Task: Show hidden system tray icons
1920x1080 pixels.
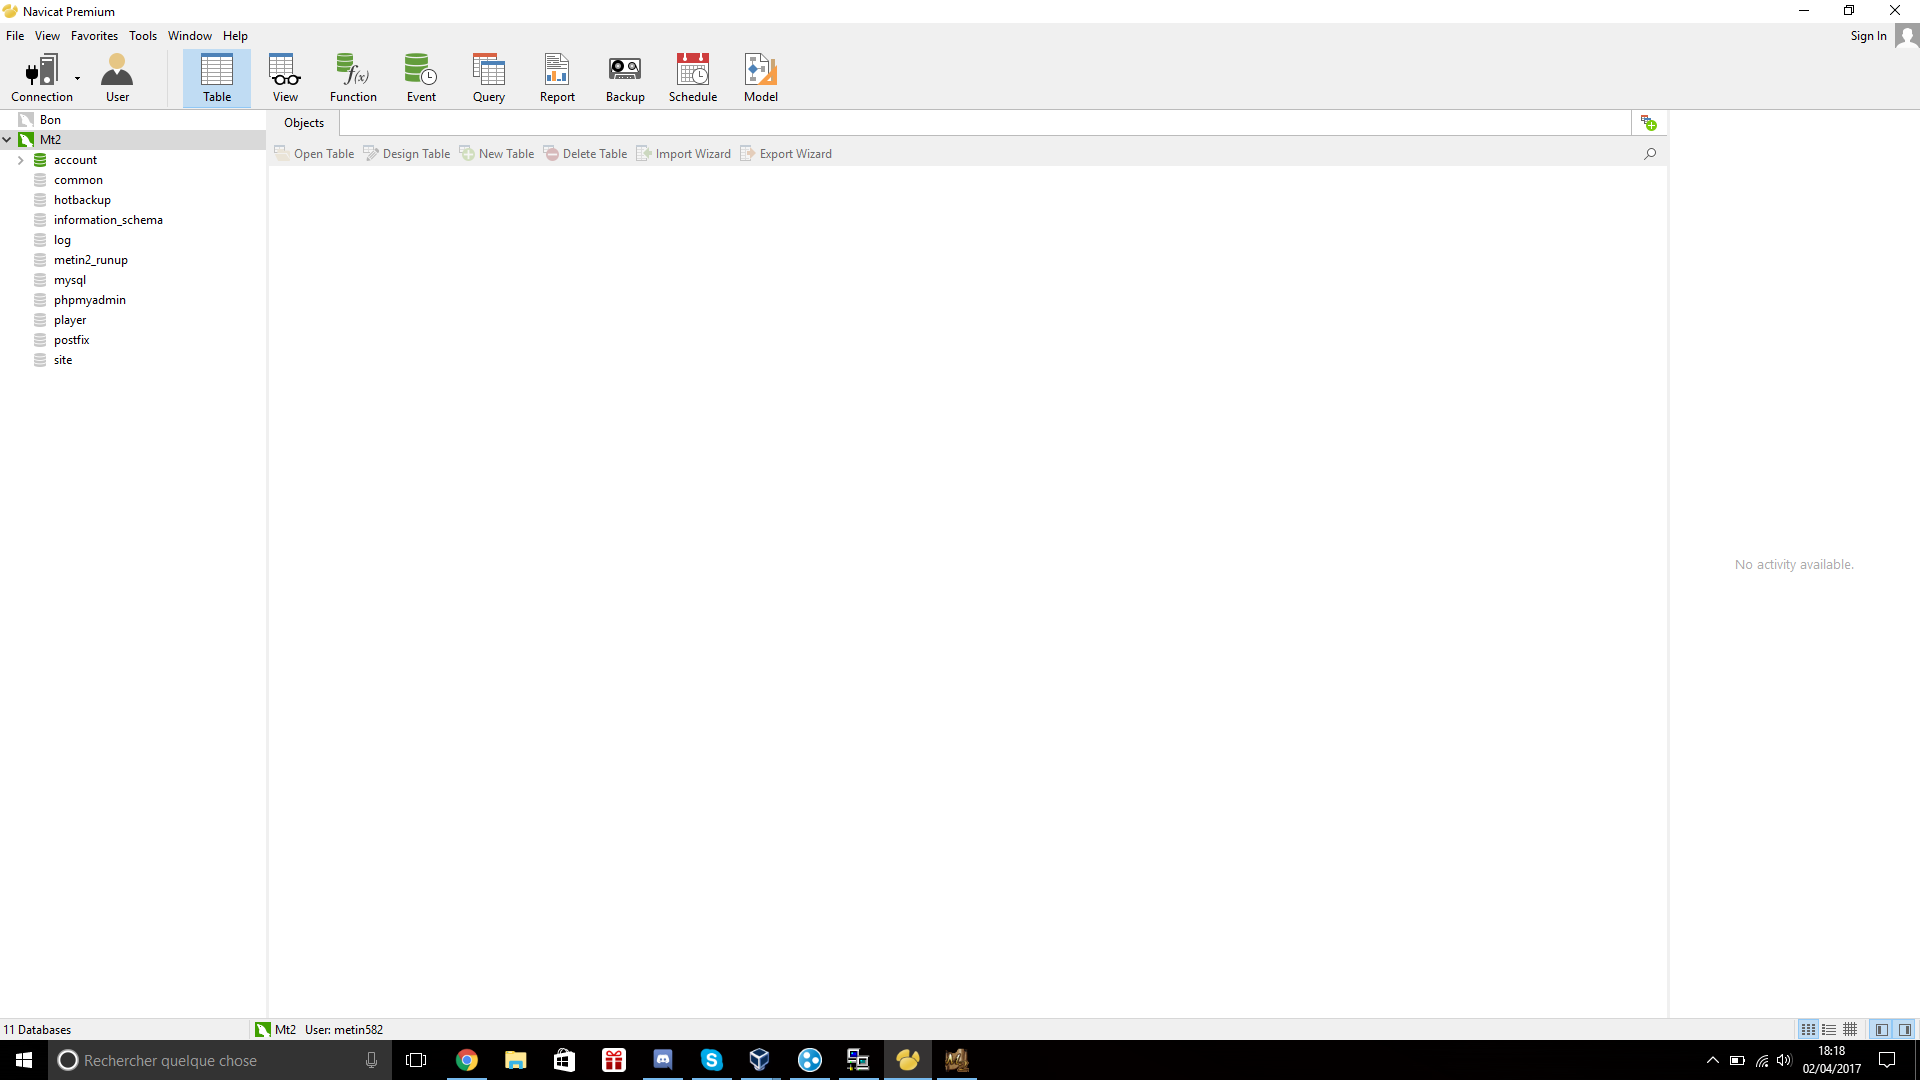Action: tap(1713, 1060)
